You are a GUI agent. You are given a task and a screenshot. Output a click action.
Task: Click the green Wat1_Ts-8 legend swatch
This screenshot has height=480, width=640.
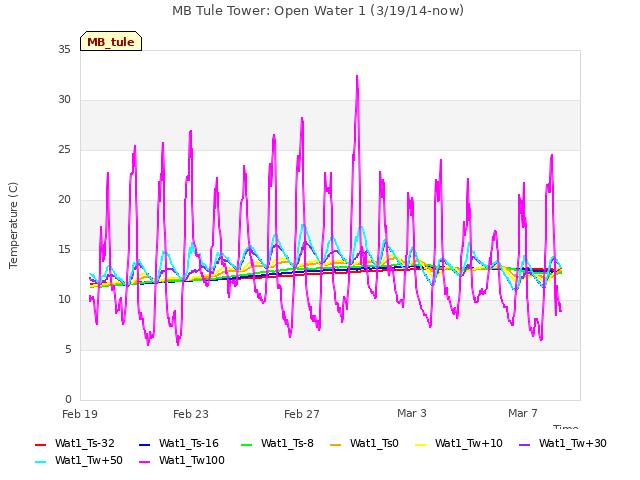tap(247, 444)
